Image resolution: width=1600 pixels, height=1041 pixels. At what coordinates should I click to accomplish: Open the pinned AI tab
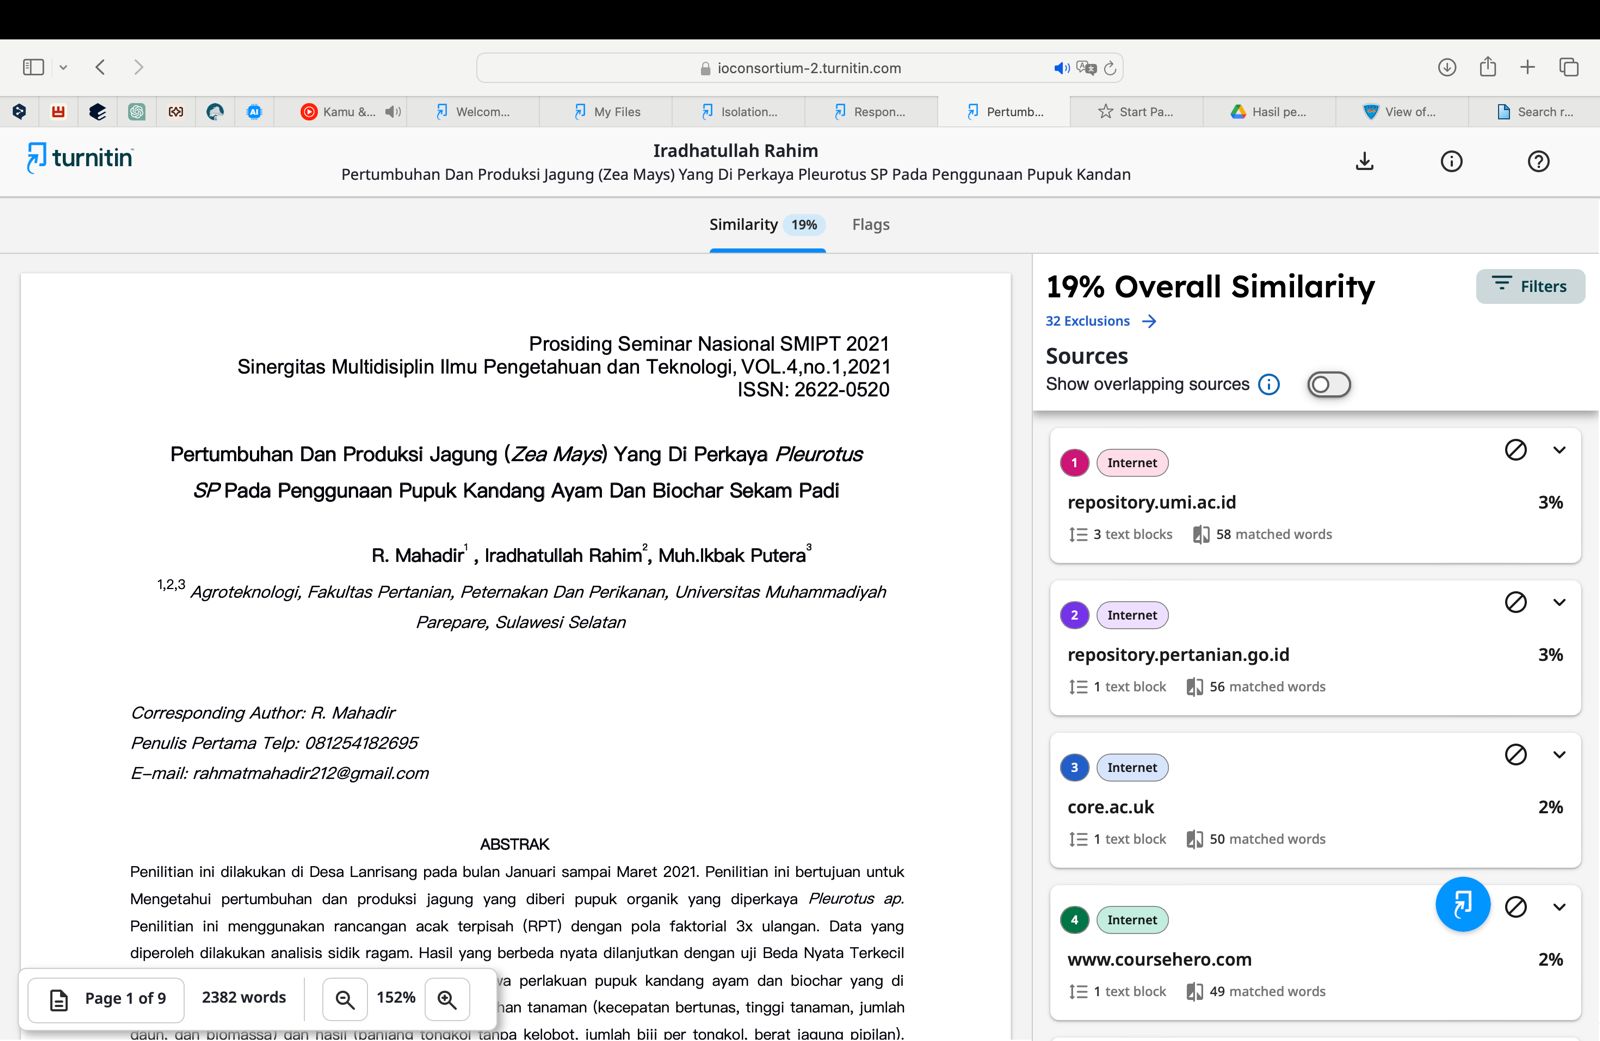(x=254, y=112)
